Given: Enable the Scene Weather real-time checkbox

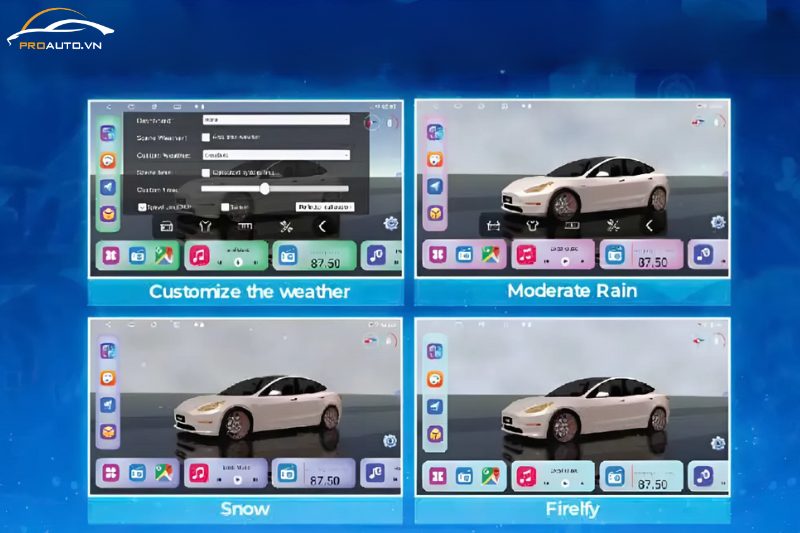Looking at the screenshot, I should coord(206,137).
